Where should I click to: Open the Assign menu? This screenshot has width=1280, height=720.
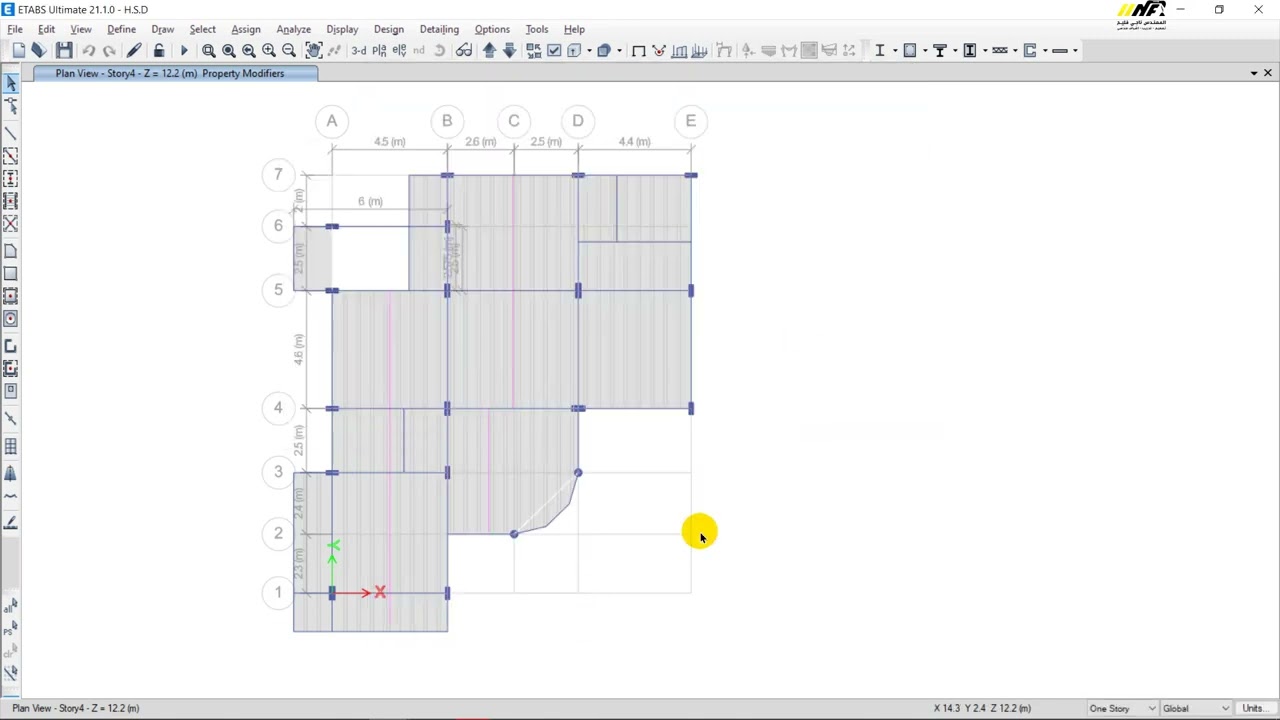pyautogui.click(x=246, y=29)
